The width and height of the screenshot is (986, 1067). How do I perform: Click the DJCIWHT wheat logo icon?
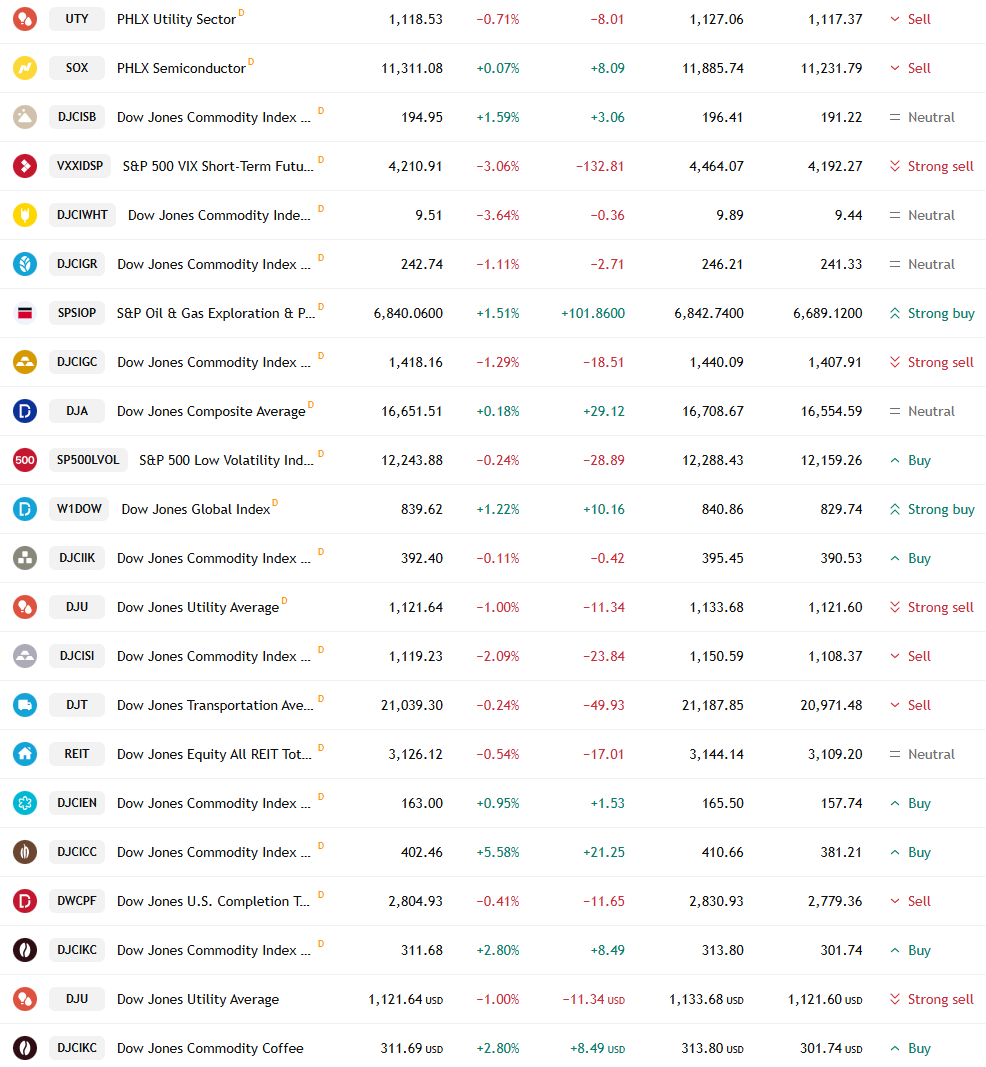pos(25,215)
